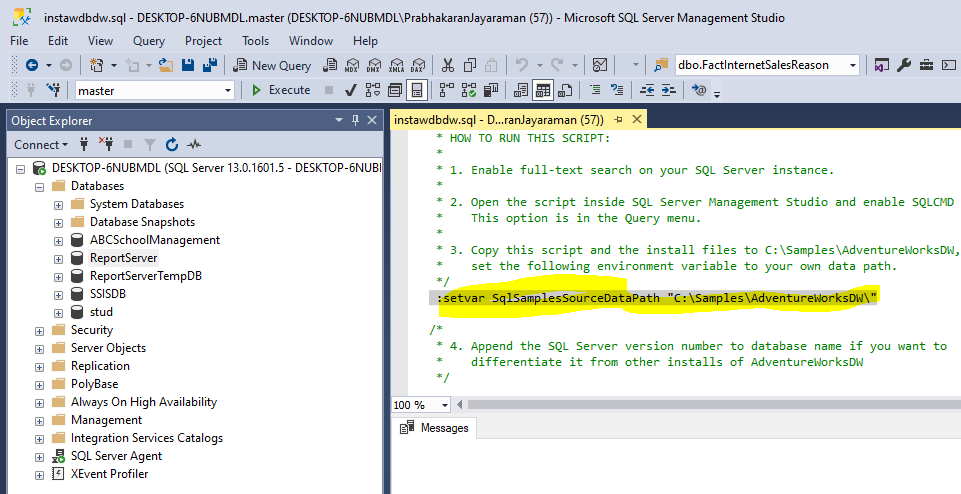
Task: Select the XEvent Profiler node
Action: point(109,474)
